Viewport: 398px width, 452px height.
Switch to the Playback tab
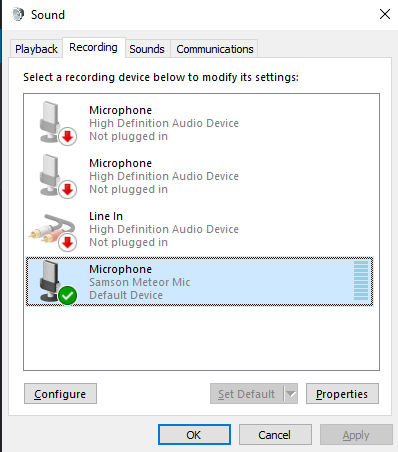[x=36, y=49]
